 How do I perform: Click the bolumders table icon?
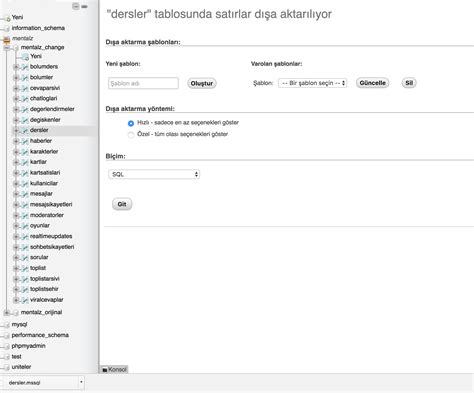pos(25,67)
